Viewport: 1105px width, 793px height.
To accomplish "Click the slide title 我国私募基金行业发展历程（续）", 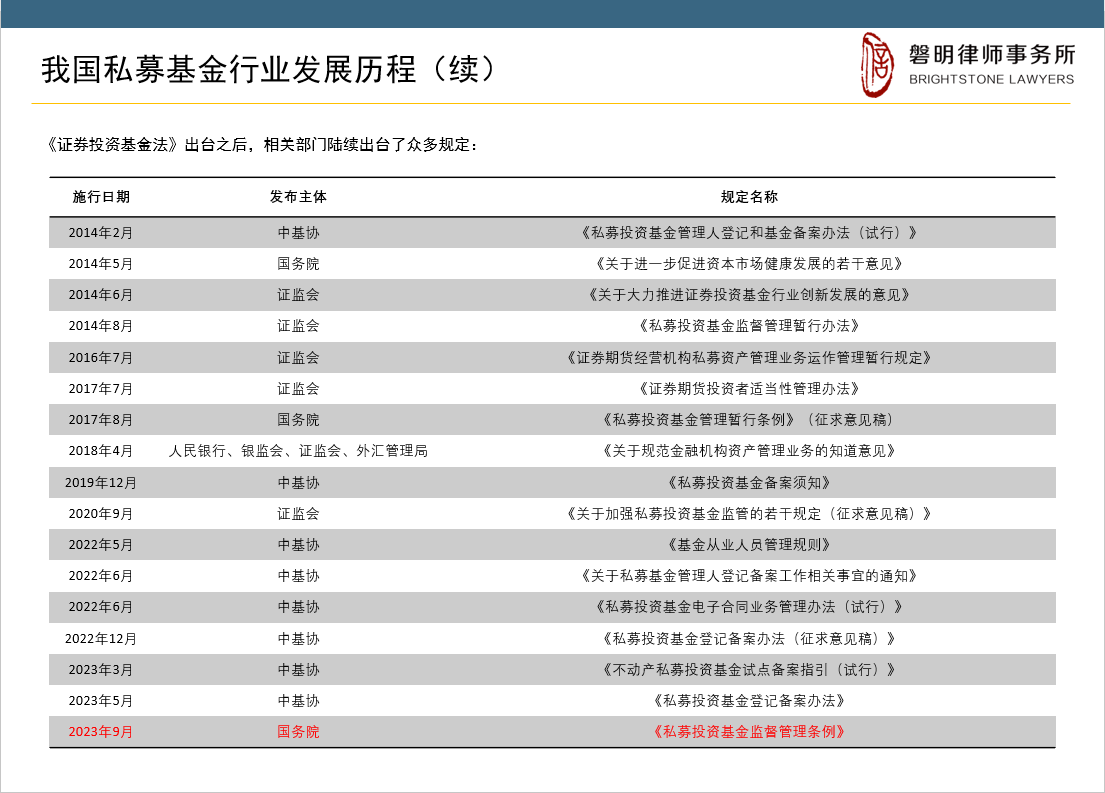I will (x=270, y=69).
